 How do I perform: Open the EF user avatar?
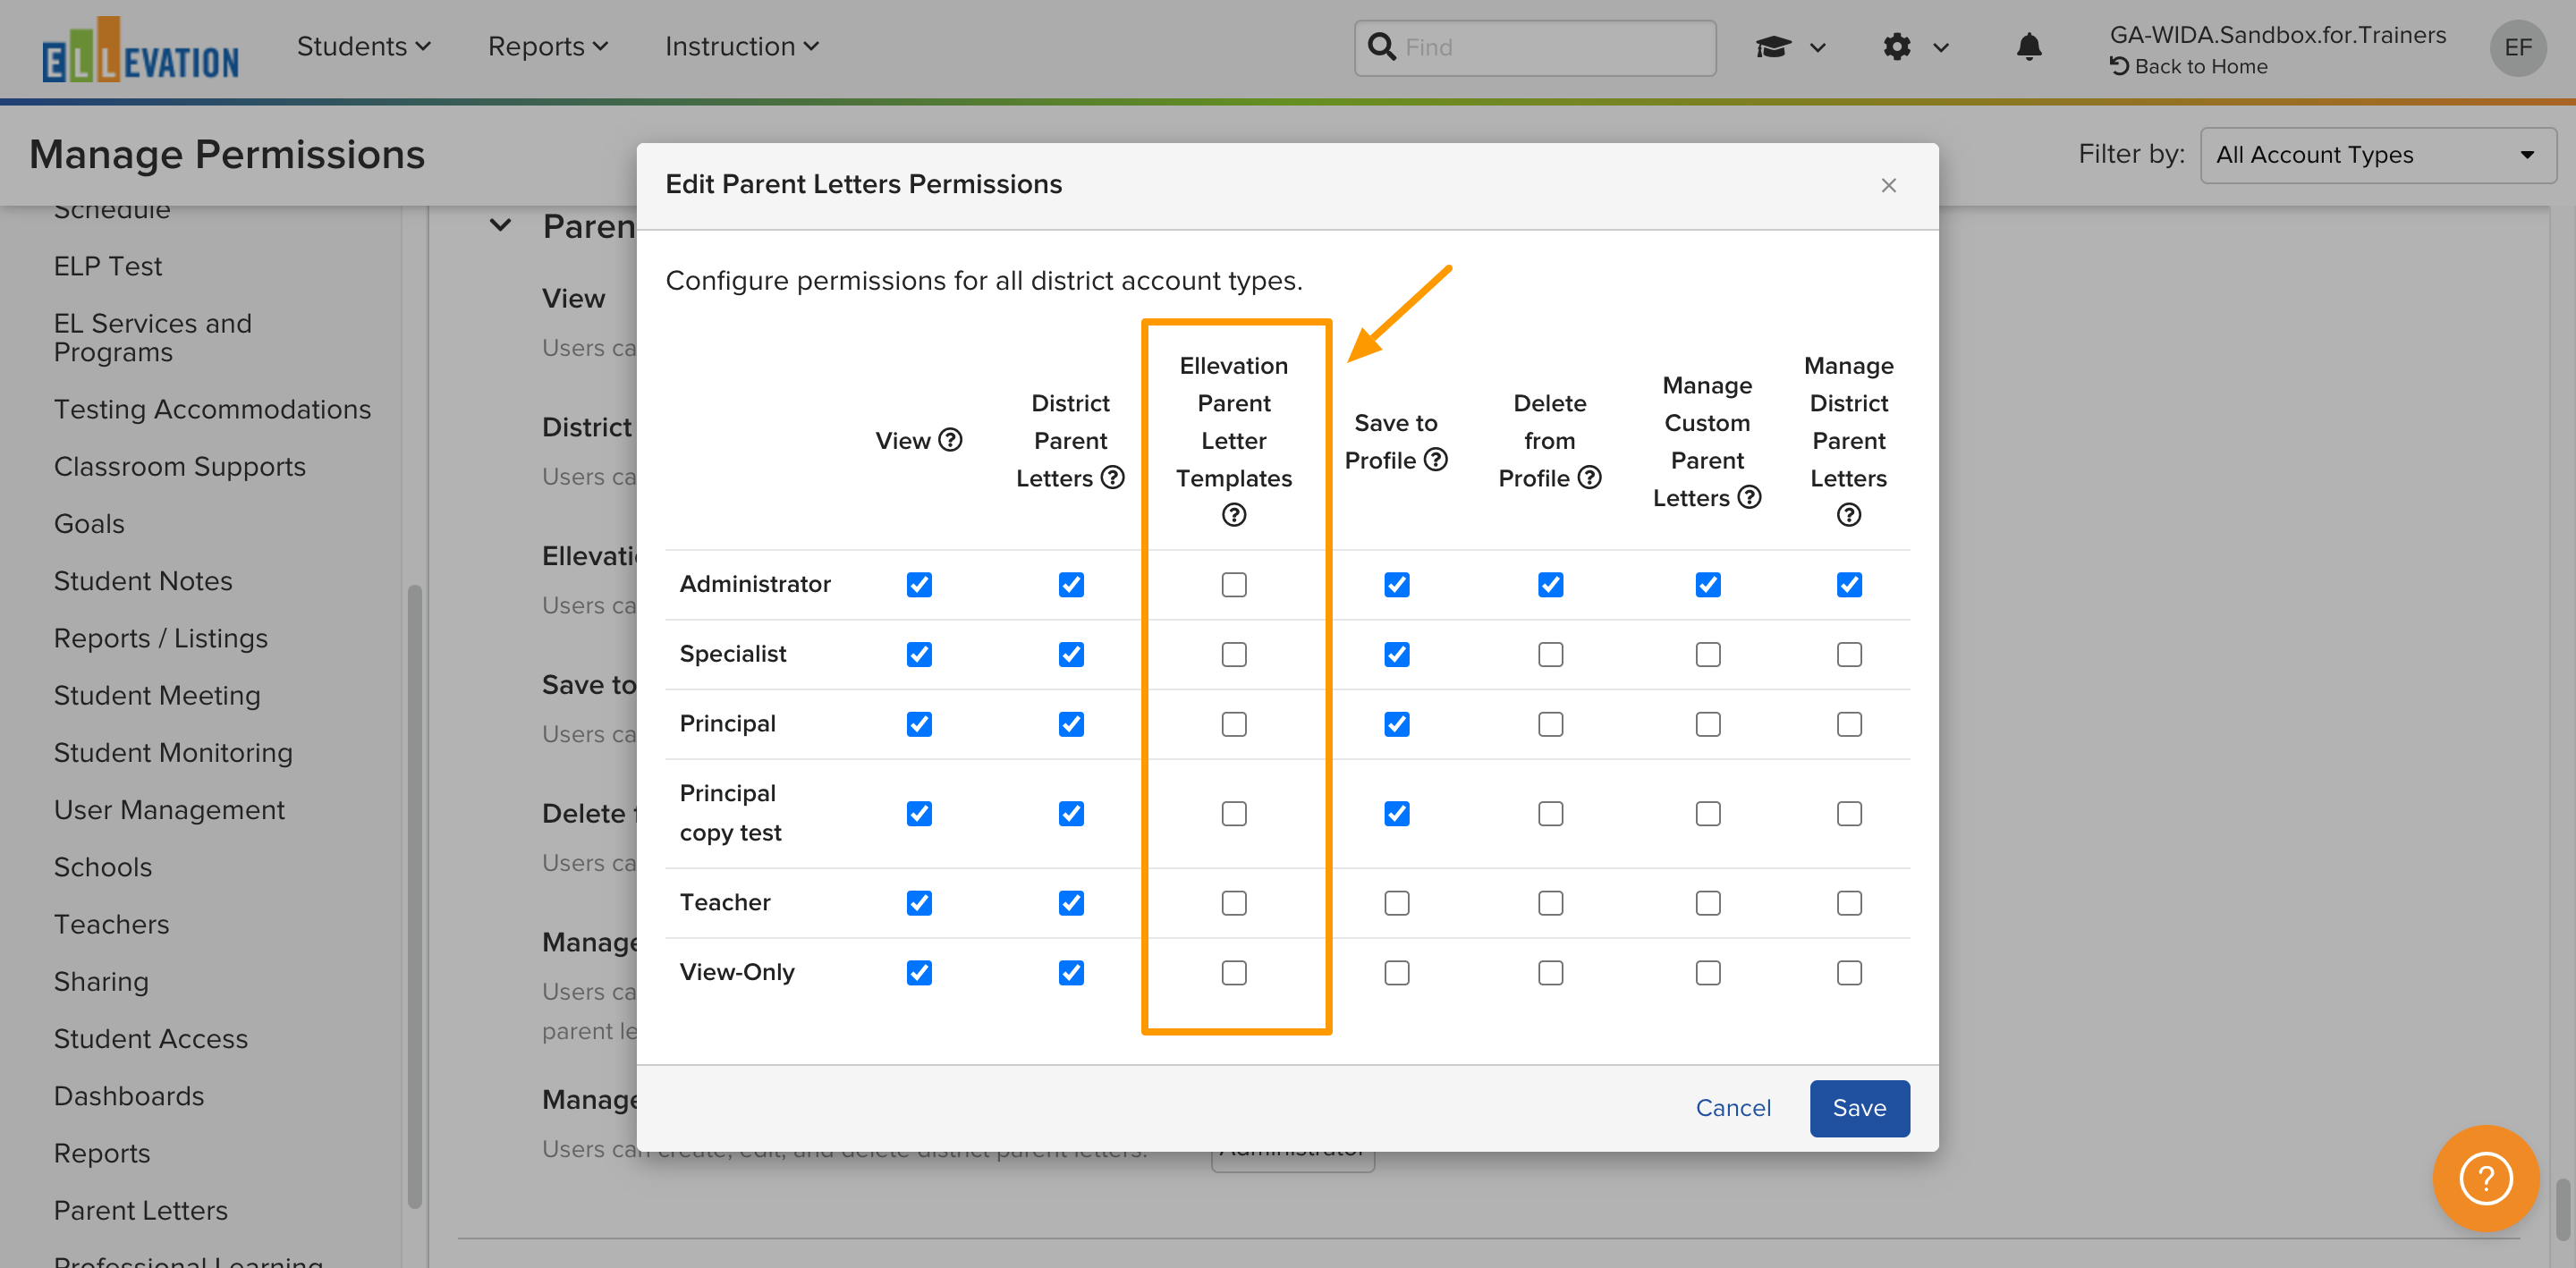pyautogui.click(x=2517, y=48)
